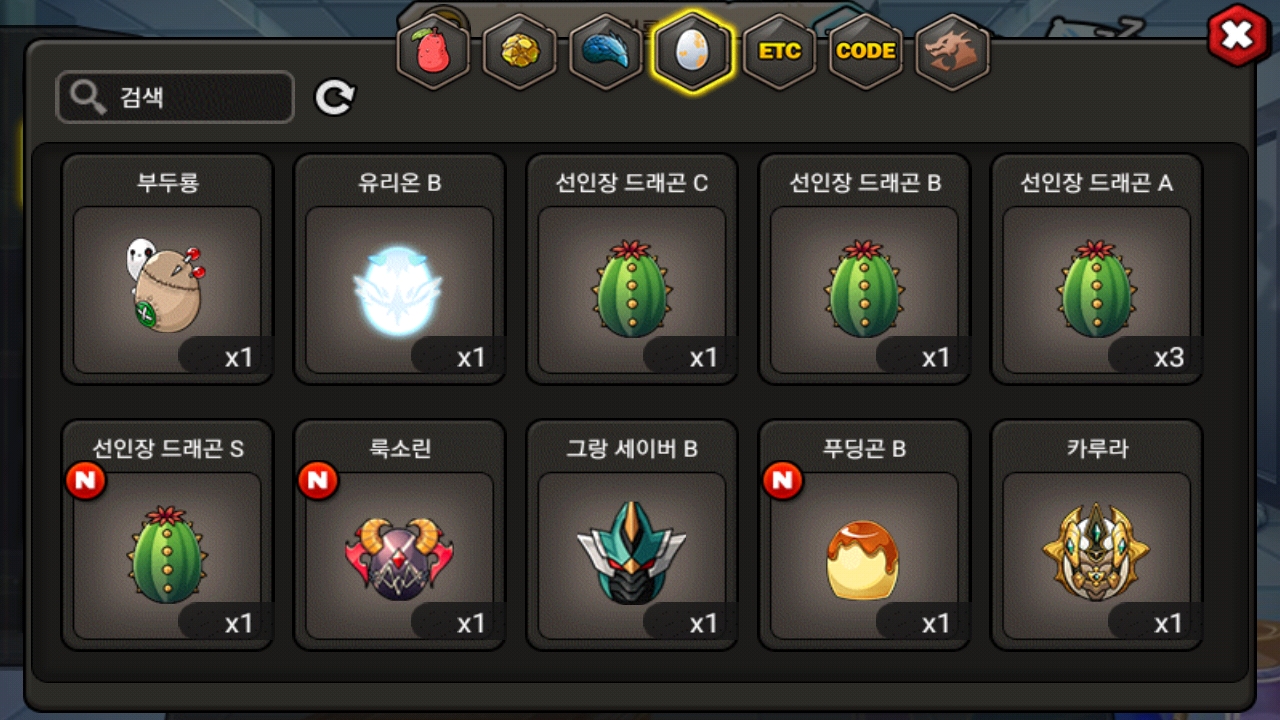Close the inventory with red X
The width and height of the screenshot is (1280, 720).
[x=1238, y=36]
